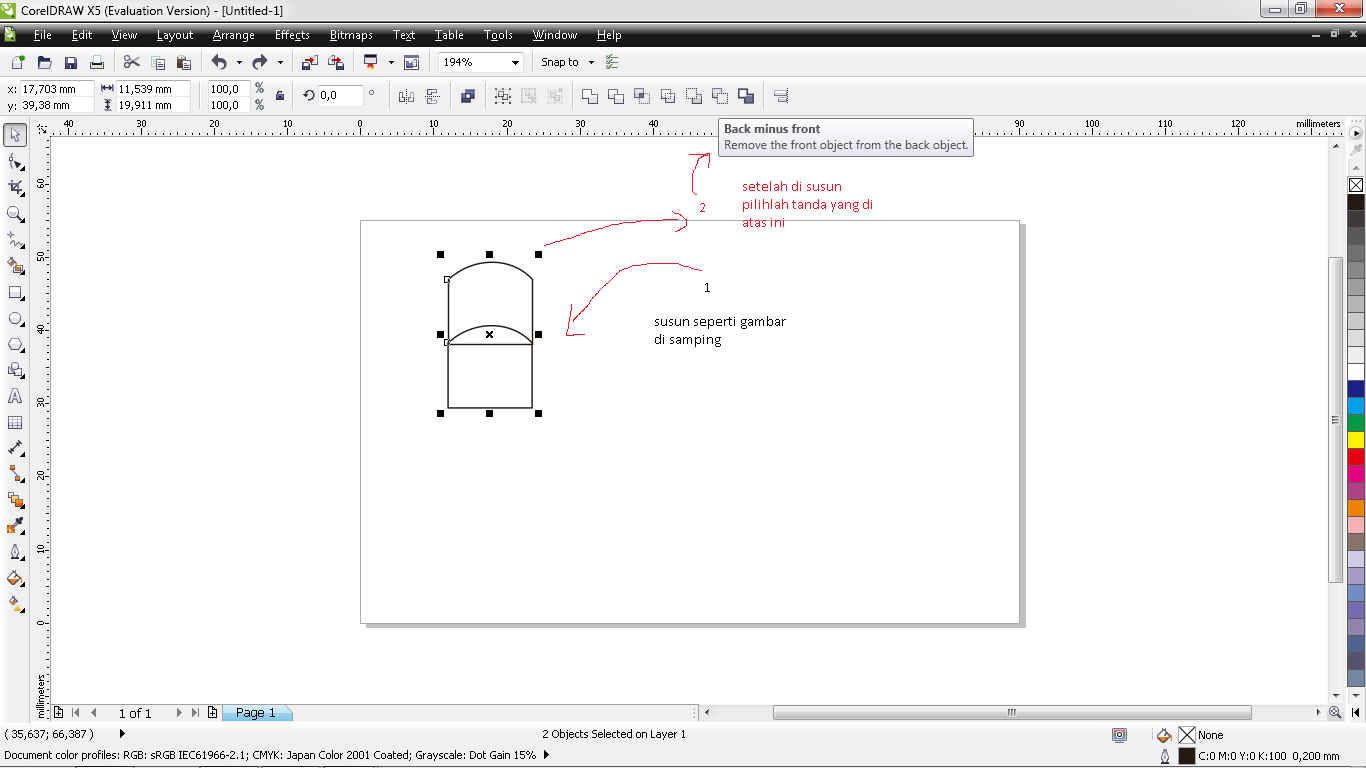The image size is (1366, 768).
Task: Open the redo history dropdown arrow
Action: [280, 62]
